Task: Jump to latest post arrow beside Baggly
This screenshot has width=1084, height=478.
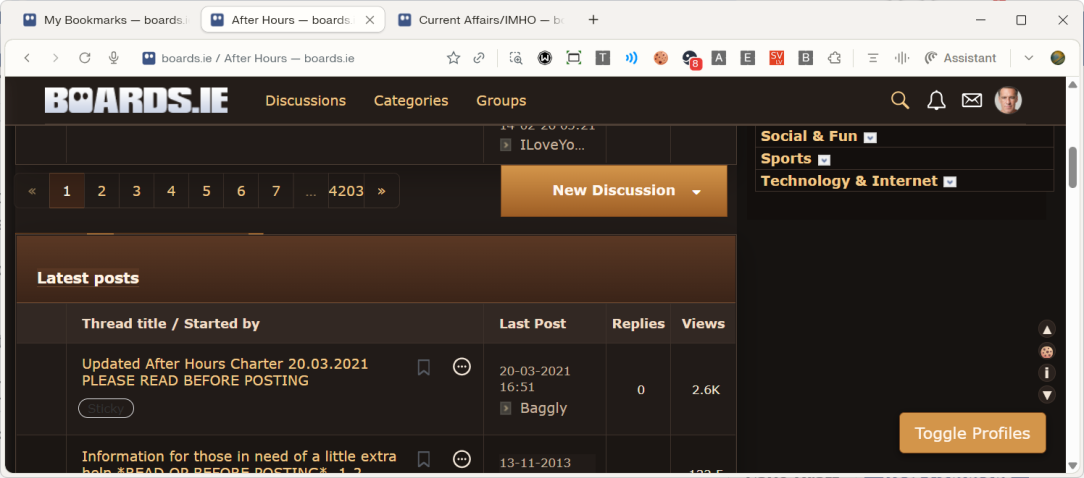Action: pyautogui.click(x=506, y=409)
